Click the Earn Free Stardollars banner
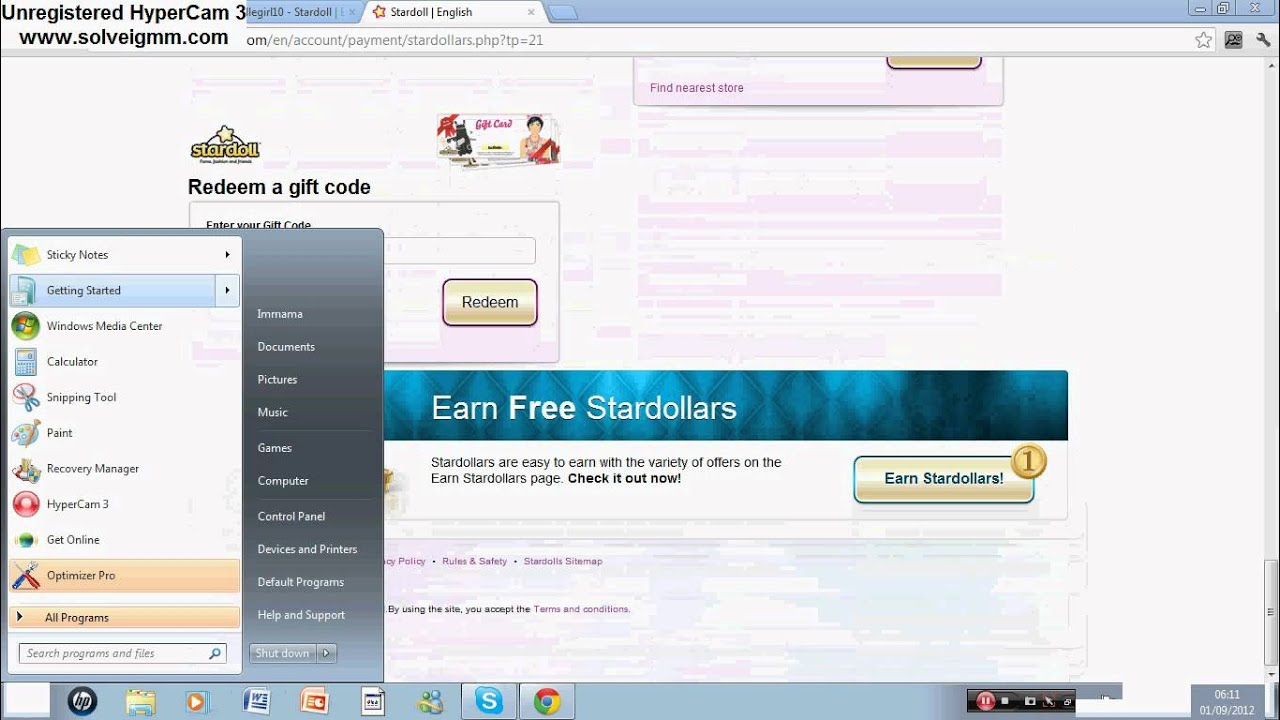This screenshot has width=1280, height=720. [725, 407]
